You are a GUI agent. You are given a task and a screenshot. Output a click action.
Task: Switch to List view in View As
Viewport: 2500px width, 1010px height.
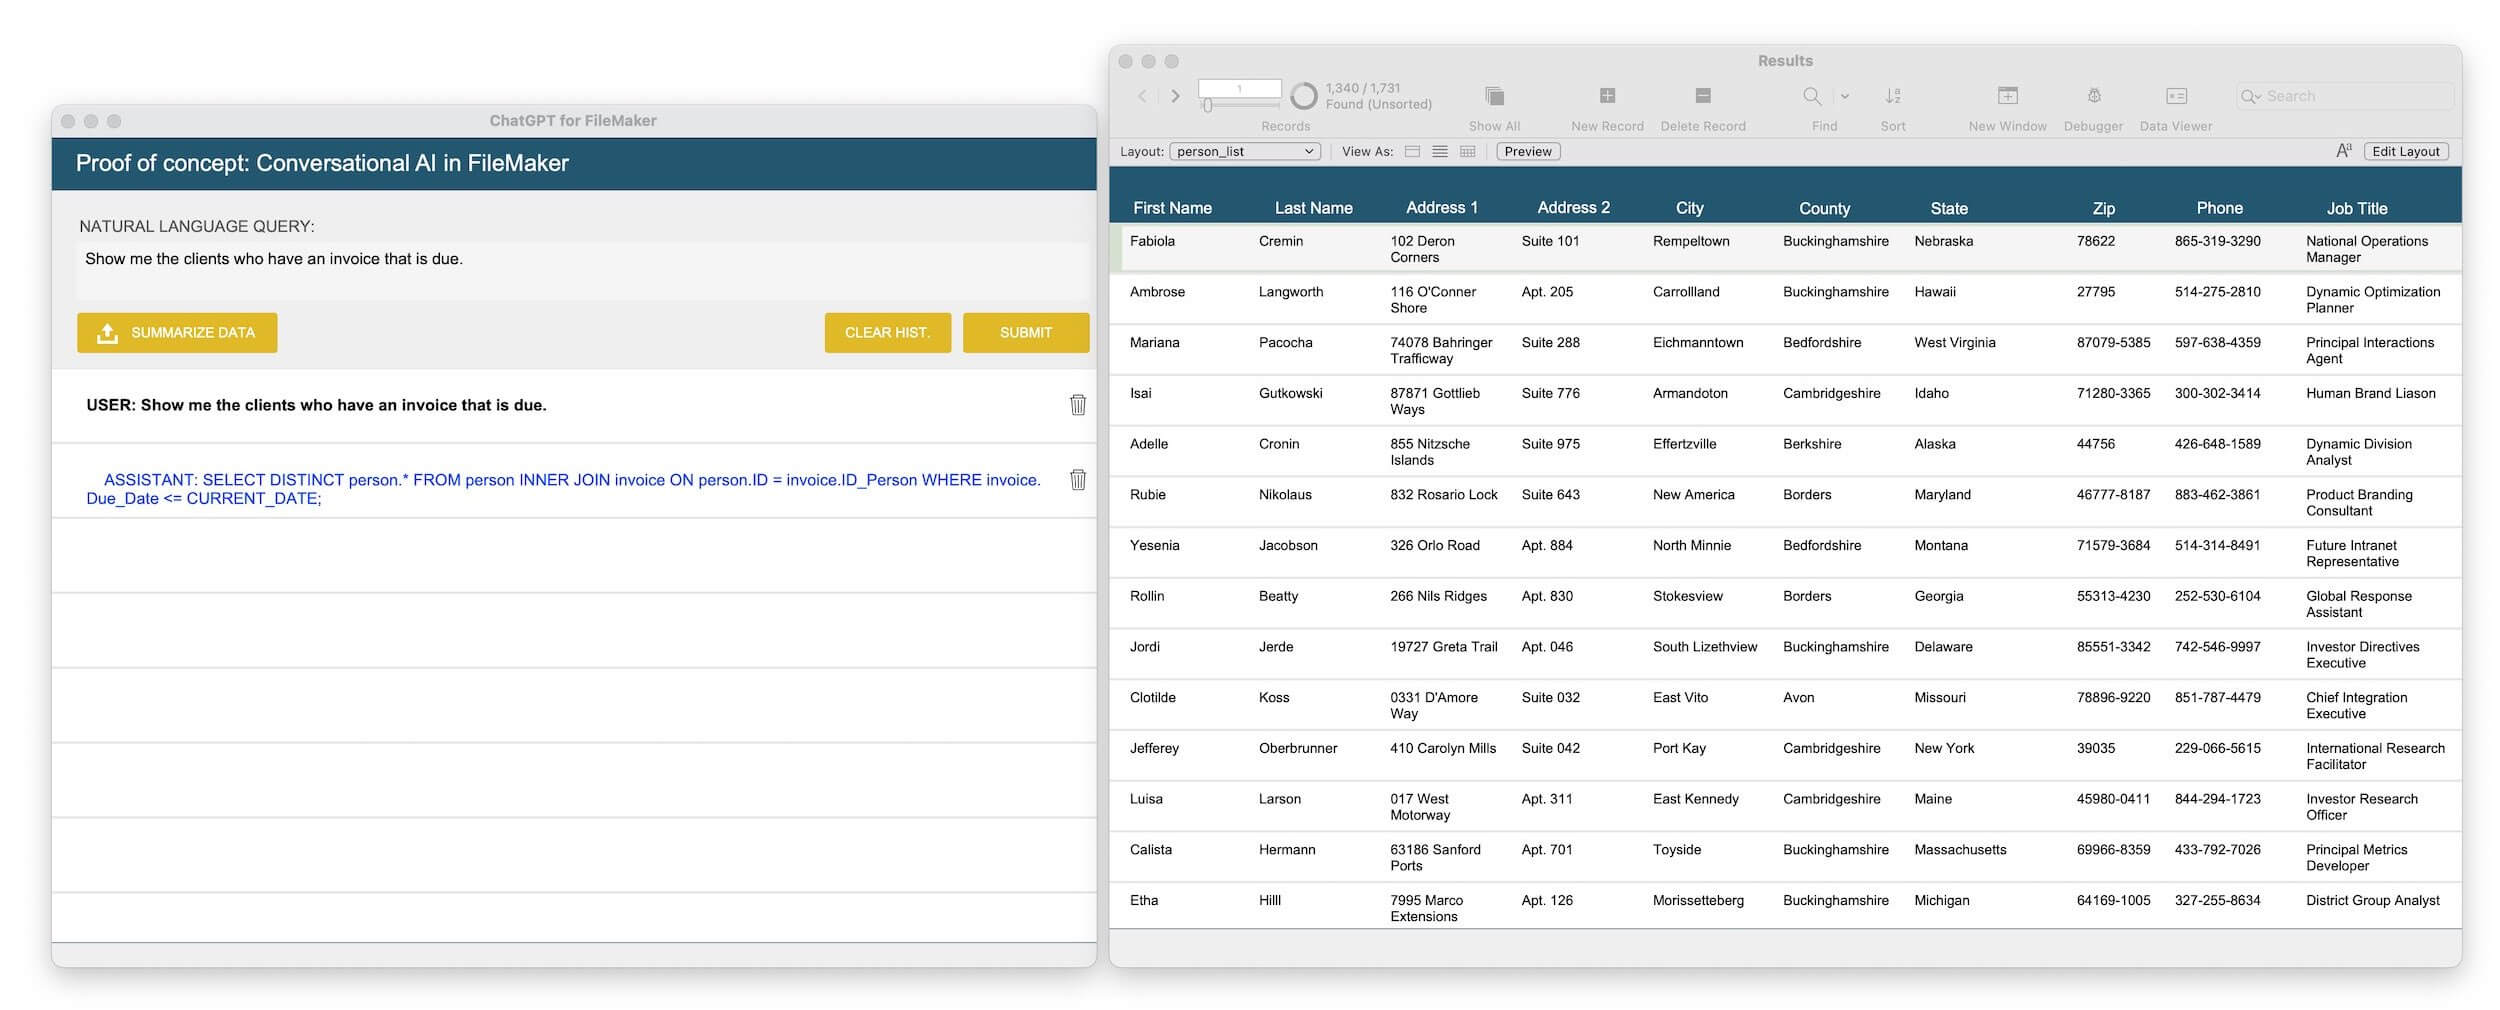click(1439, 152)
